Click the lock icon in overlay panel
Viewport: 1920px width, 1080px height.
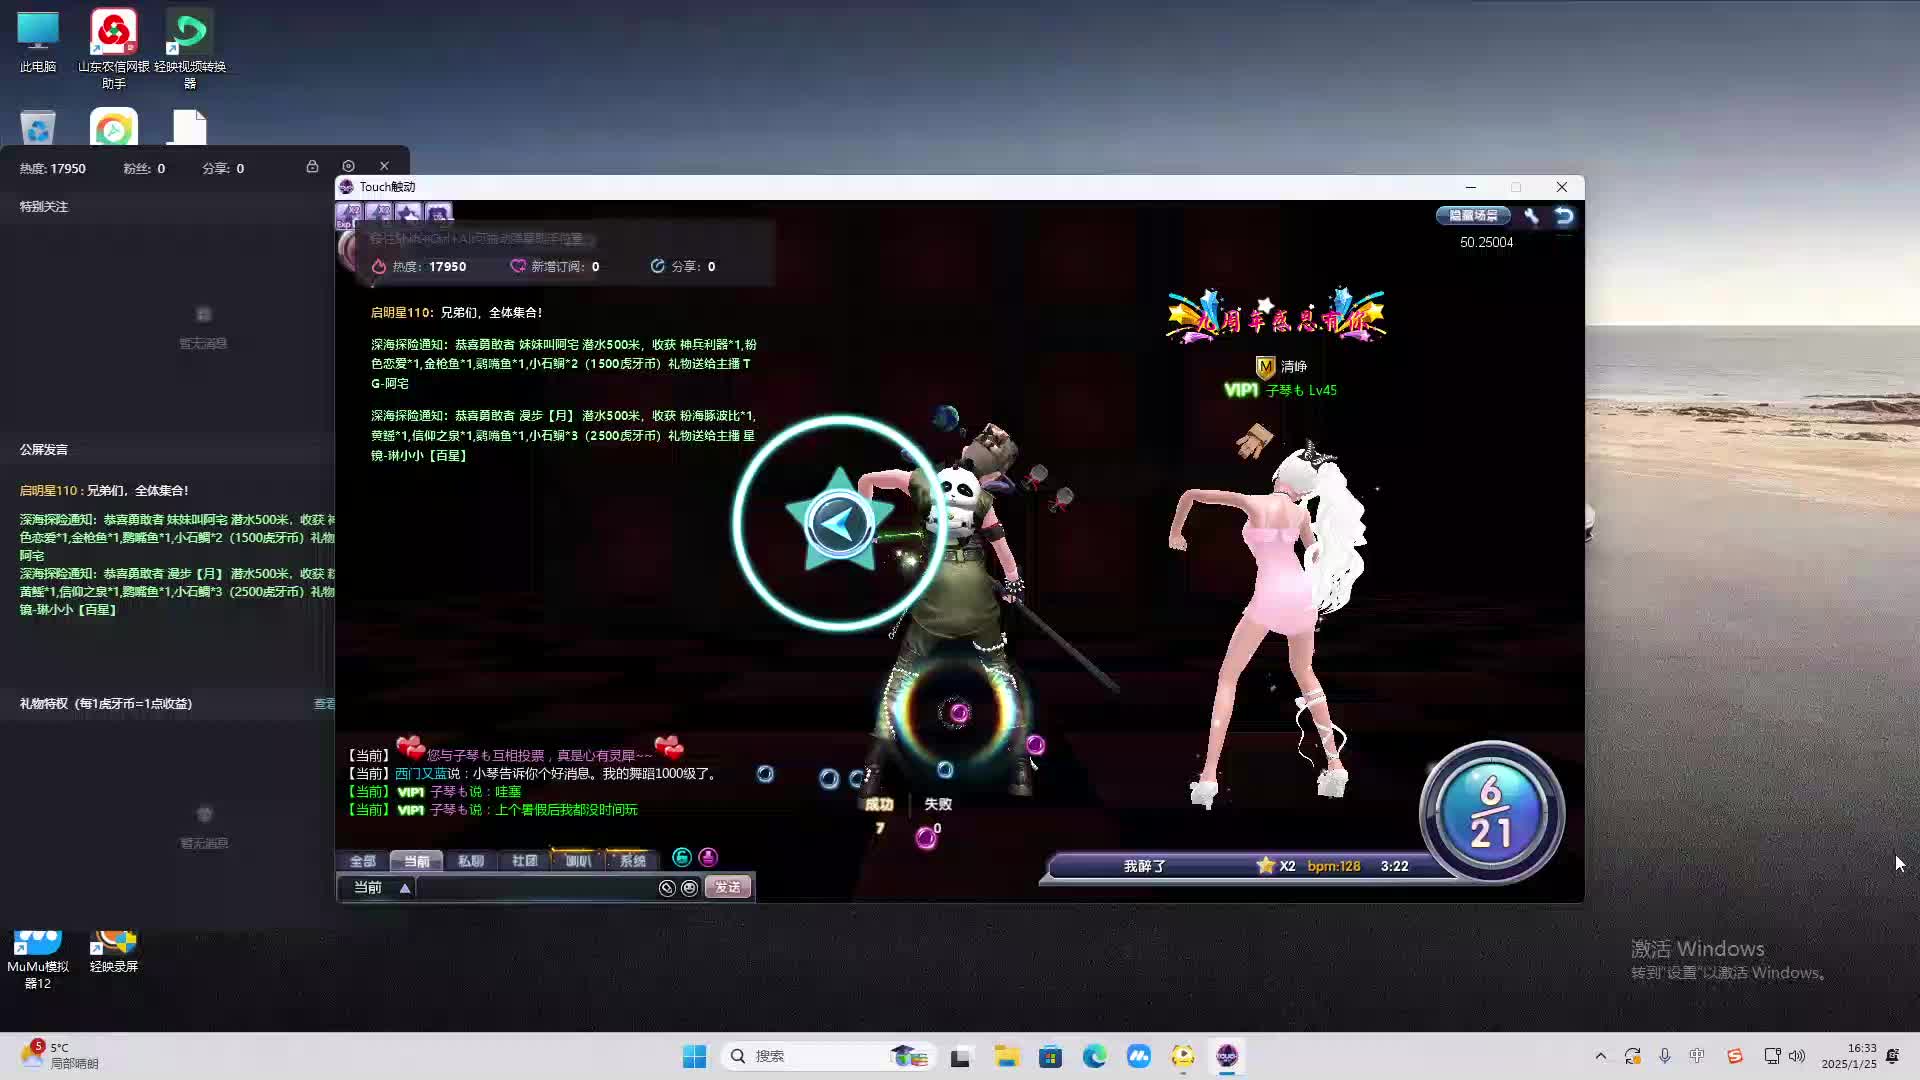click(x=312, y=167)
